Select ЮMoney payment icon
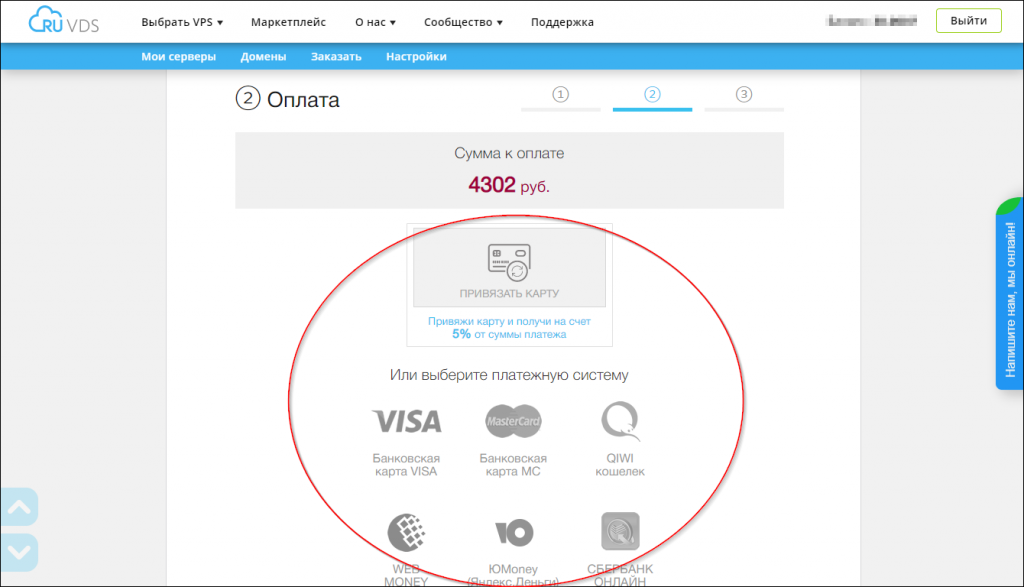 click(513, 533)
